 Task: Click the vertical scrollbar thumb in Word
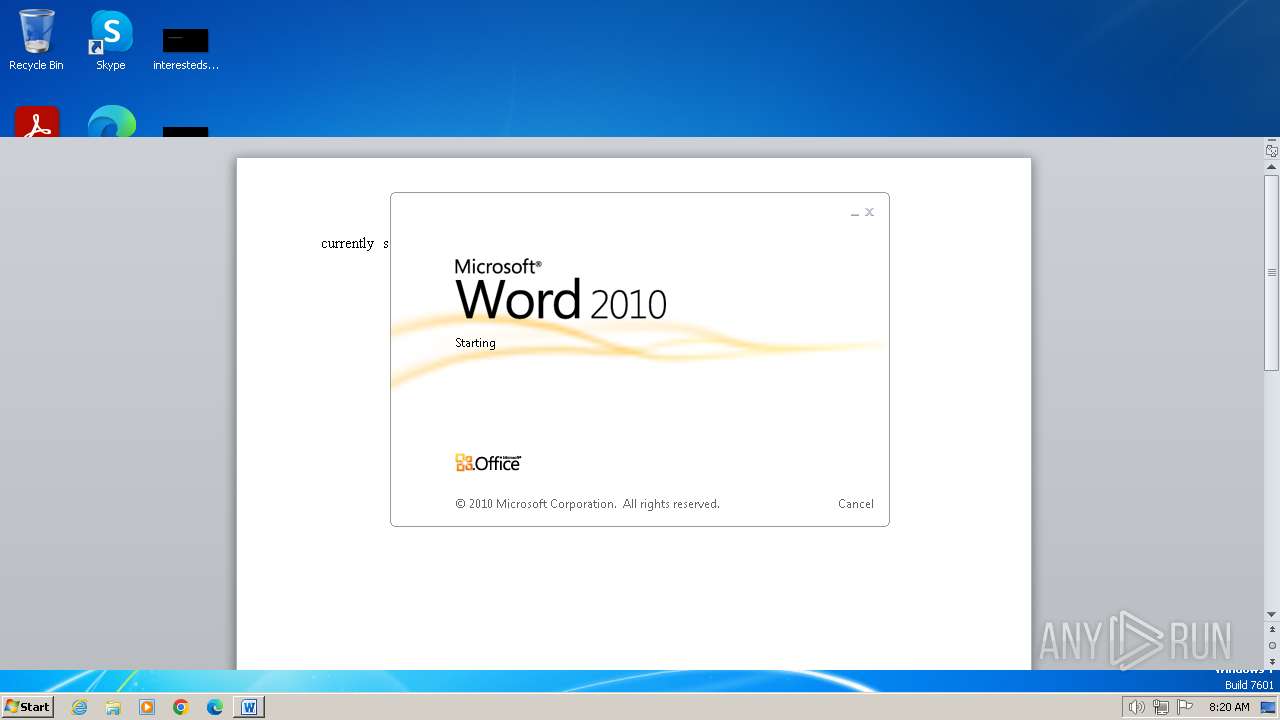click(x=1272, y=272)
